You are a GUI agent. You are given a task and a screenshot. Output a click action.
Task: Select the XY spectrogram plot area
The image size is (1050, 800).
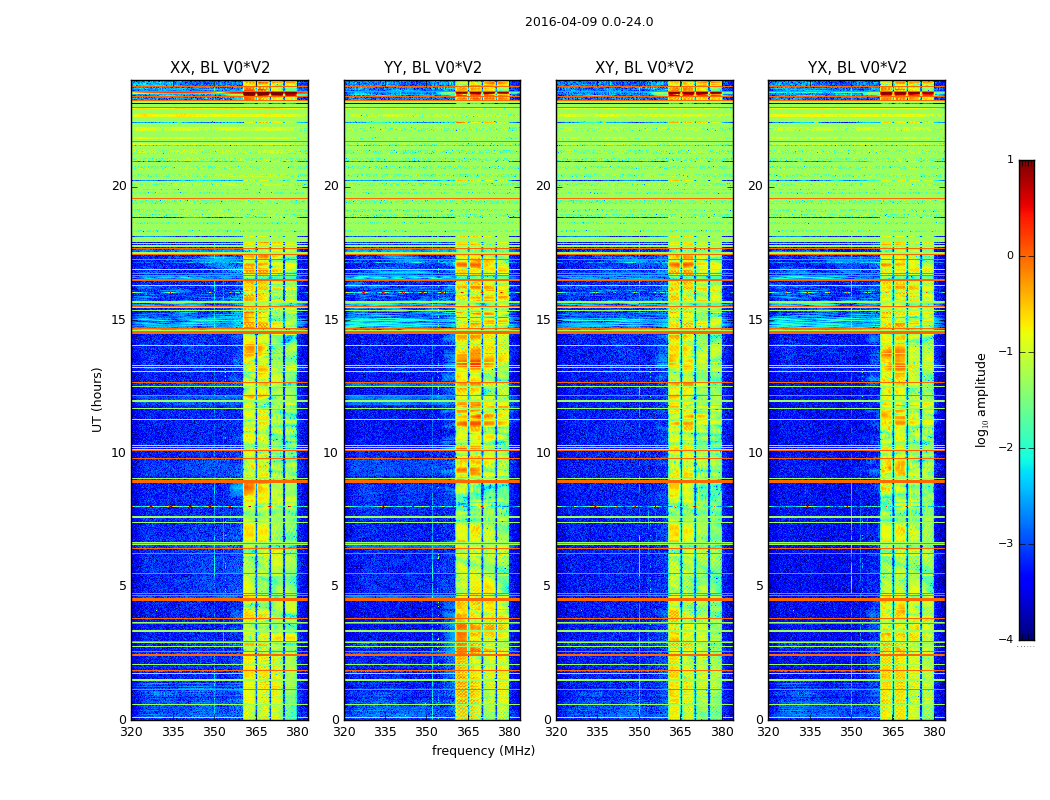coord(645,400)
